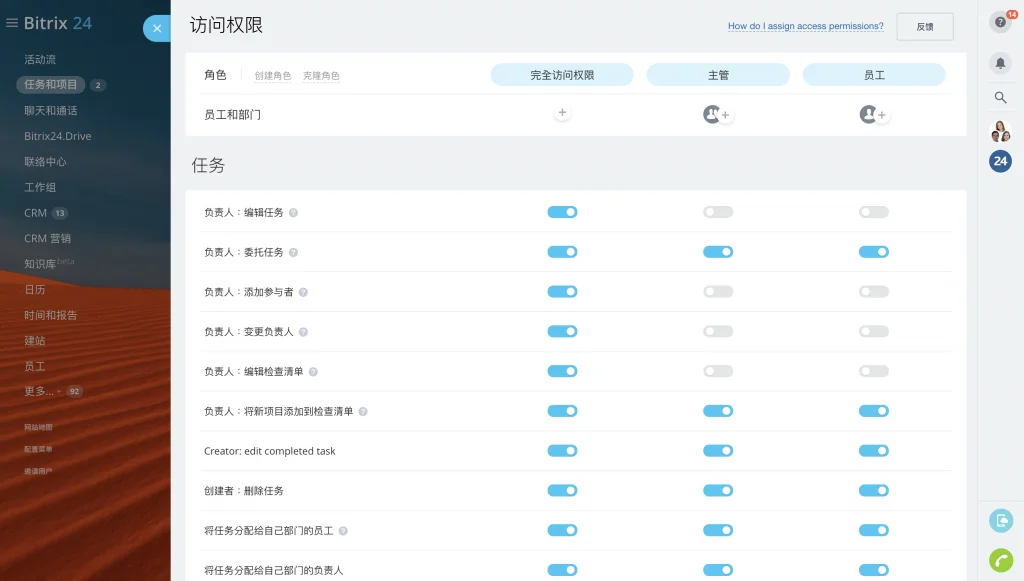
Task: Open 时间和报告 in the sidebar
Action: pos(51,315)
